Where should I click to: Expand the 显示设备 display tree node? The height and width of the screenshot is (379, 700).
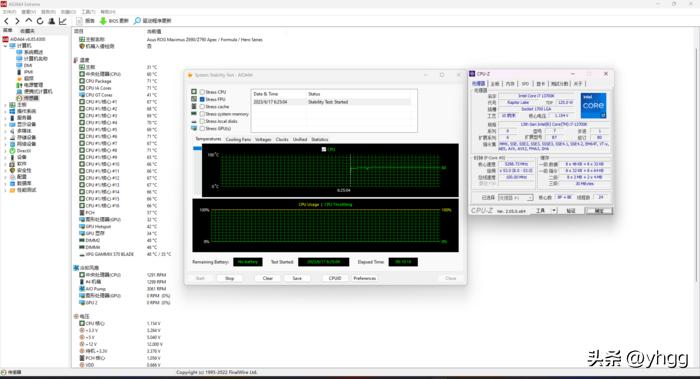(x=5, y=125)
